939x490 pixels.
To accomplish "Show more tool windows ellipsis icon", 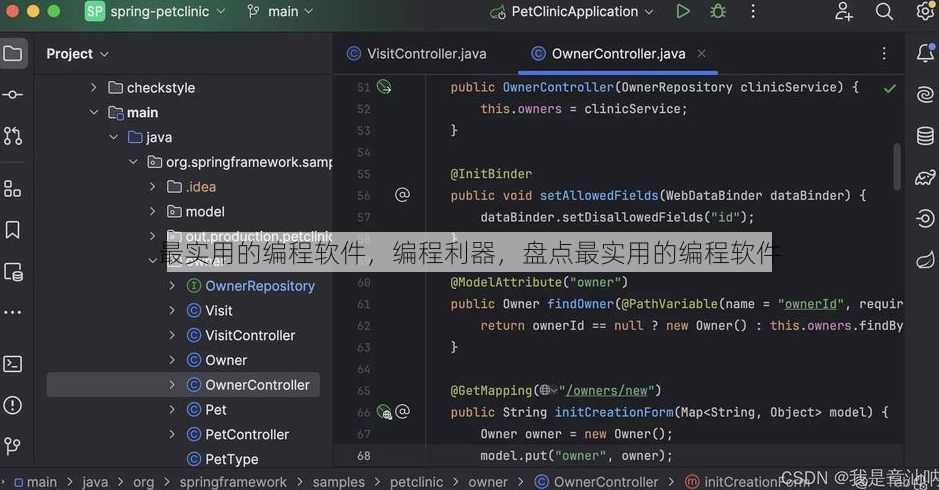I will coord(13,312).
